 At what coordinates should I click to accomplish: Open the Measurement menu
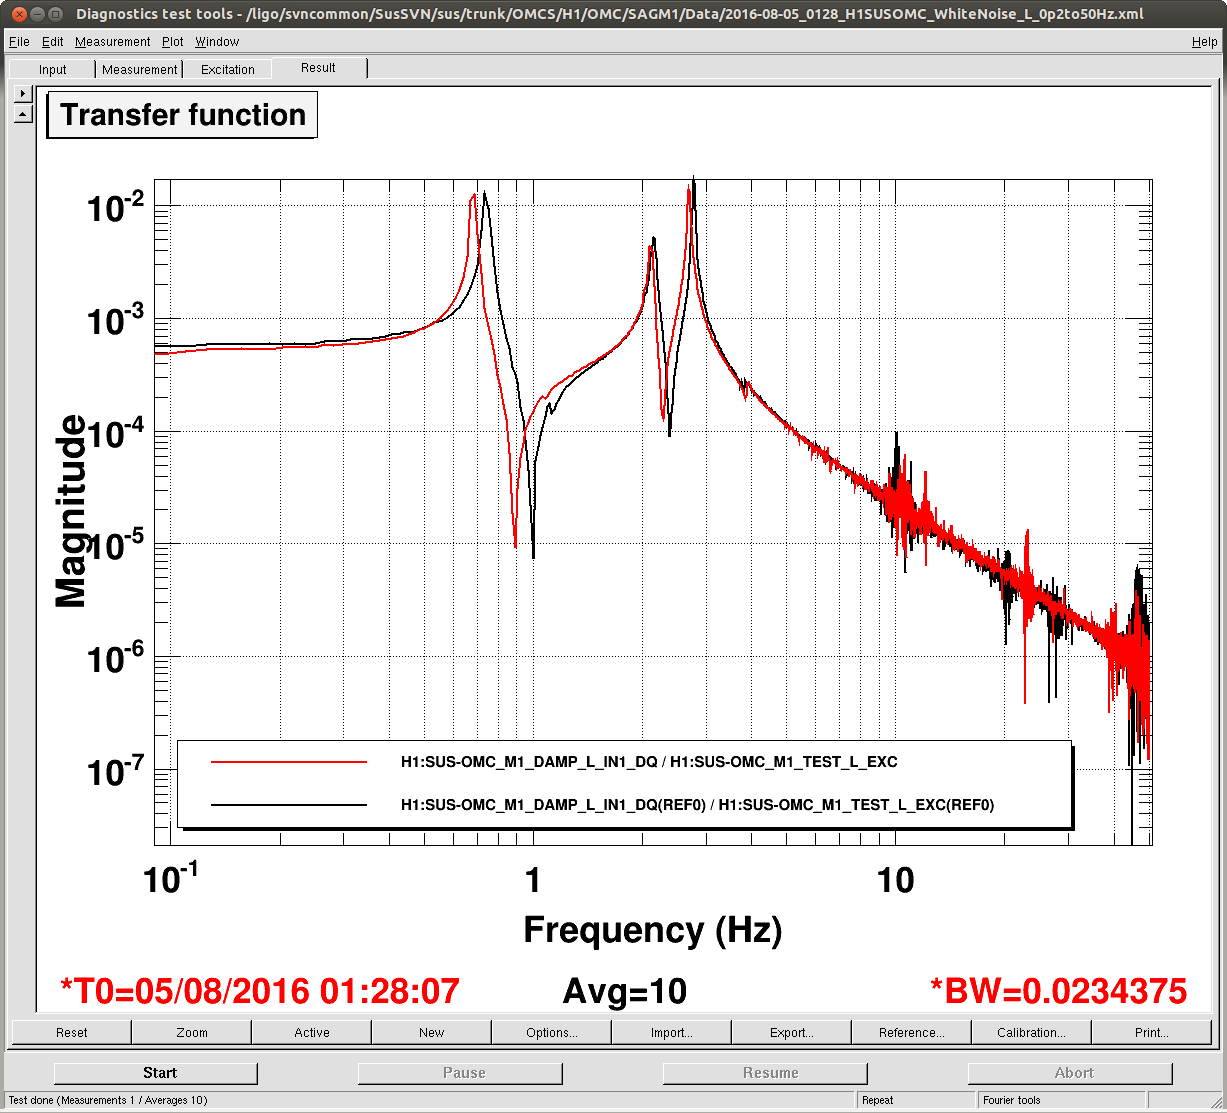[x=112, y=42]
